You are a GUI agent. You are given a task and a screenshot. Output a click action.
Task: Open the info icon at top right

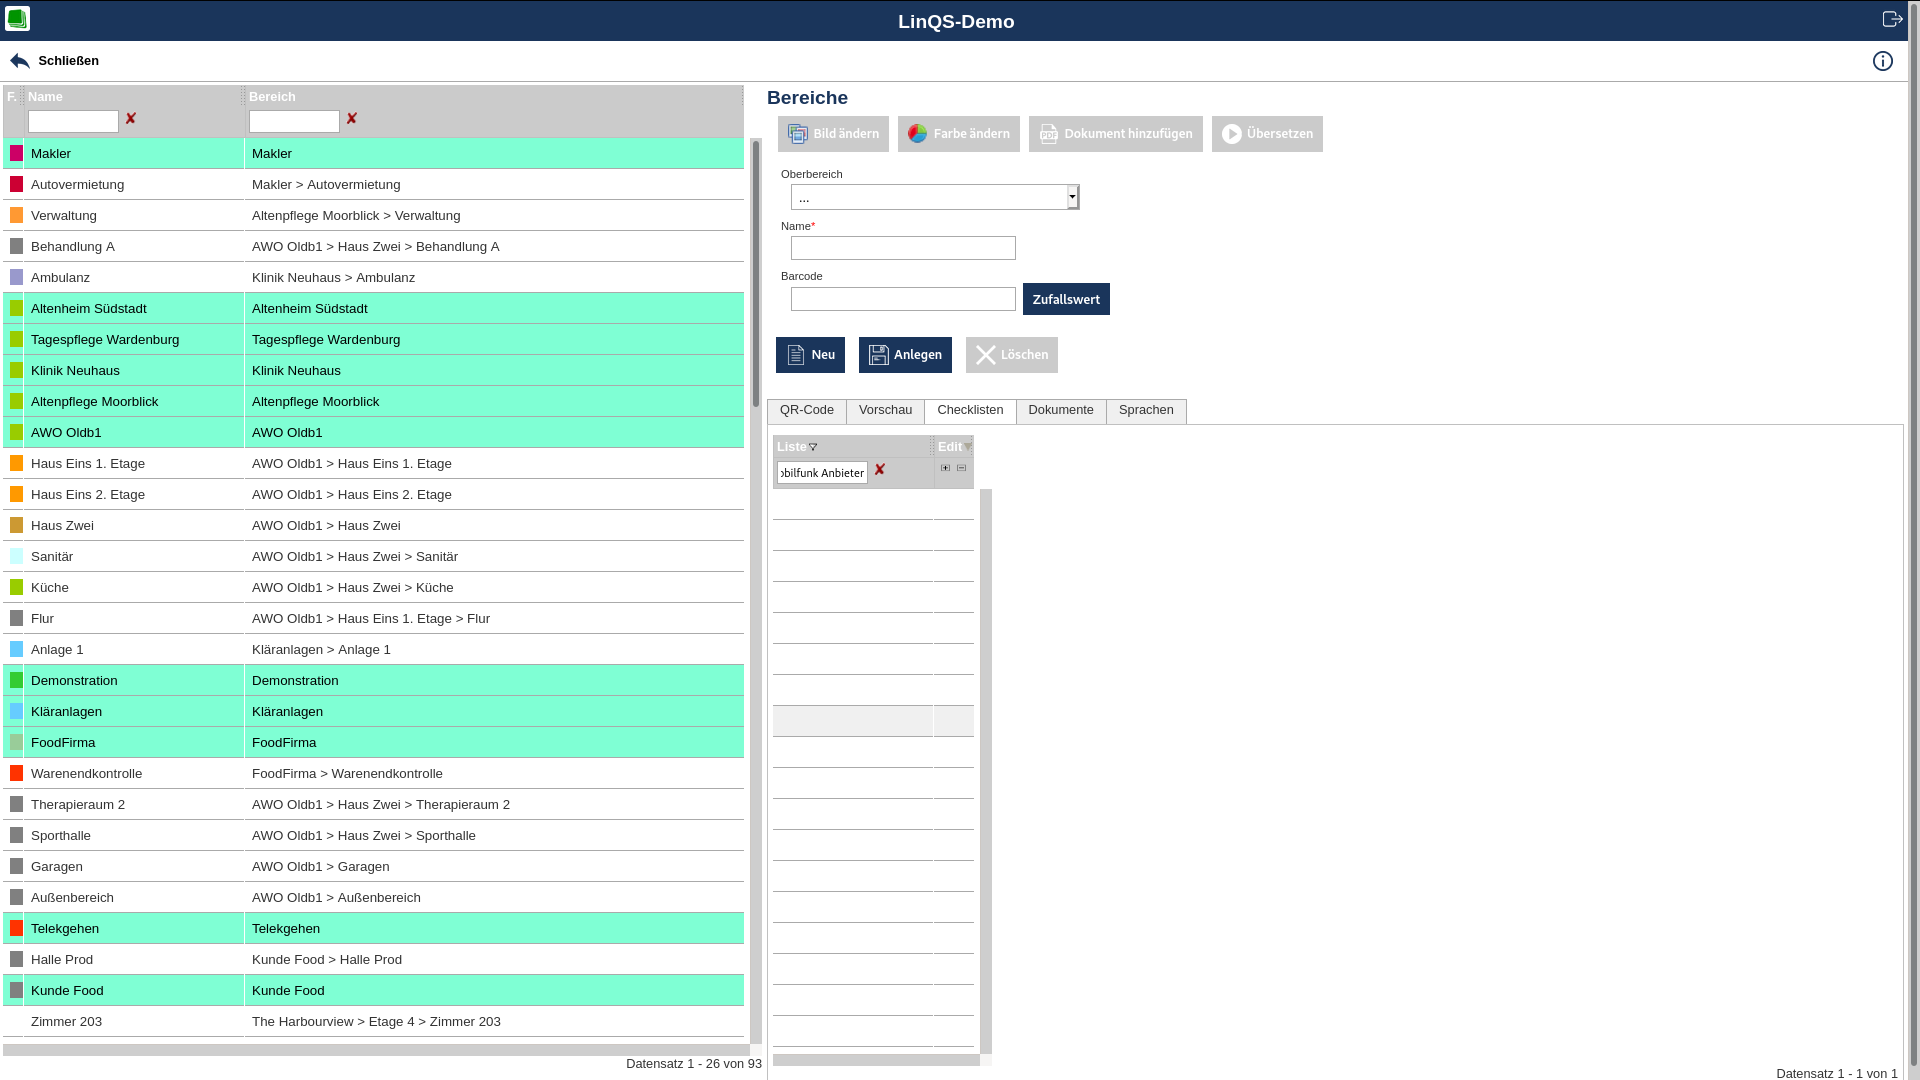pos(1882,61)
